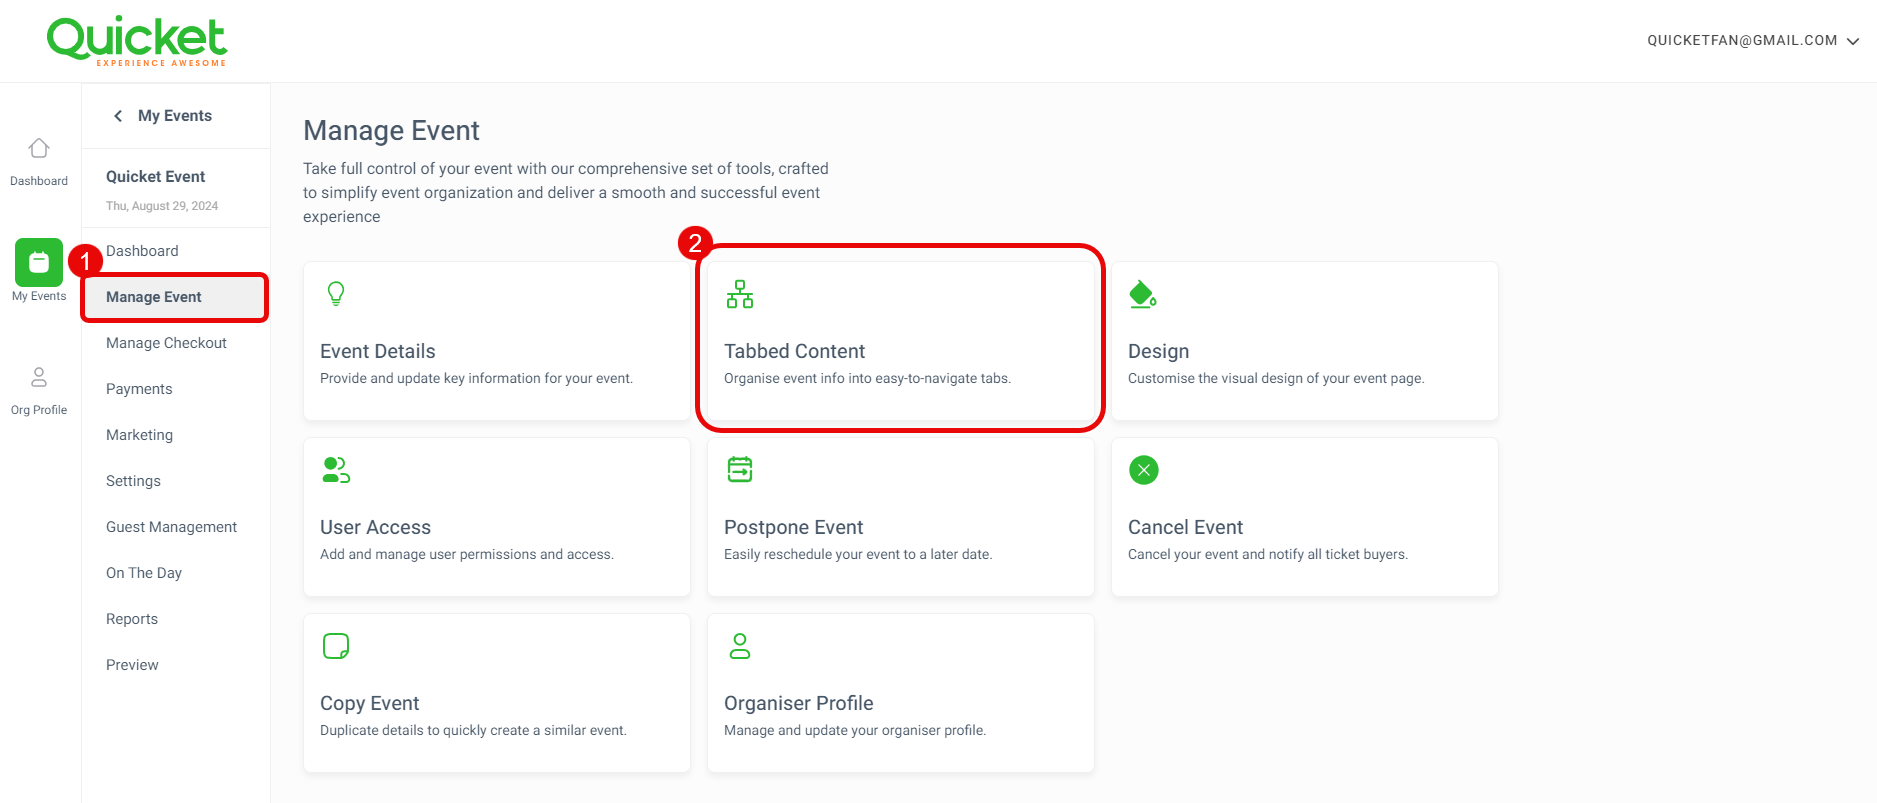The height and width of the screenshot is (803, 1877).
Task: Select the green My Events calendar icon
Action: [x=39, y=262]
